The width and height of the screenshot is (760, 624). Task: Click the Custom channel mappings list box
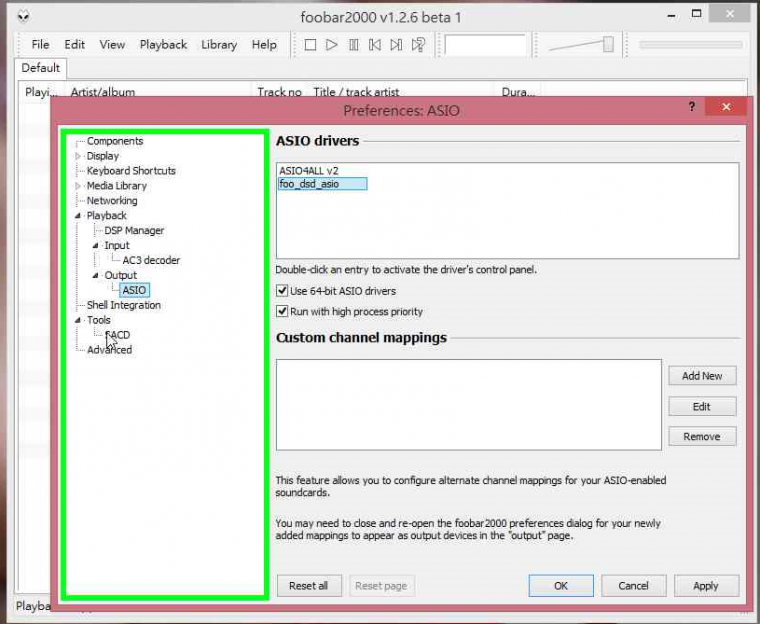coord(469,405)
